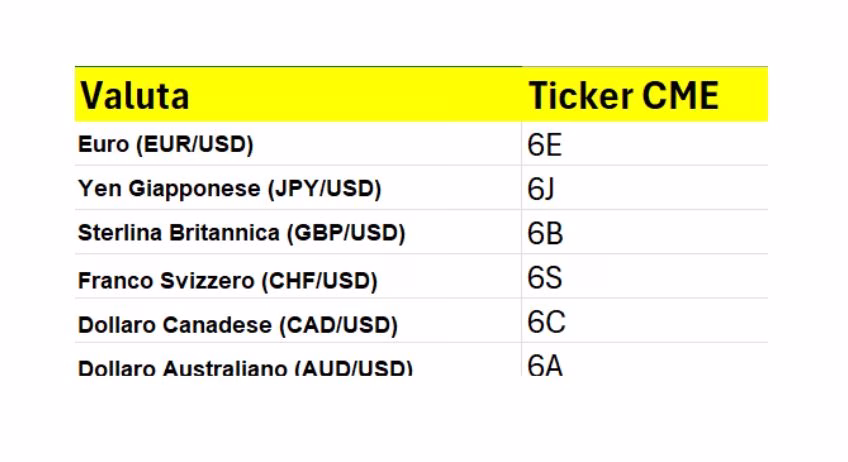Viewport: 848px width, 462px height.
Task: Select the Ticker CME header cell
Action: click(645, 94)
